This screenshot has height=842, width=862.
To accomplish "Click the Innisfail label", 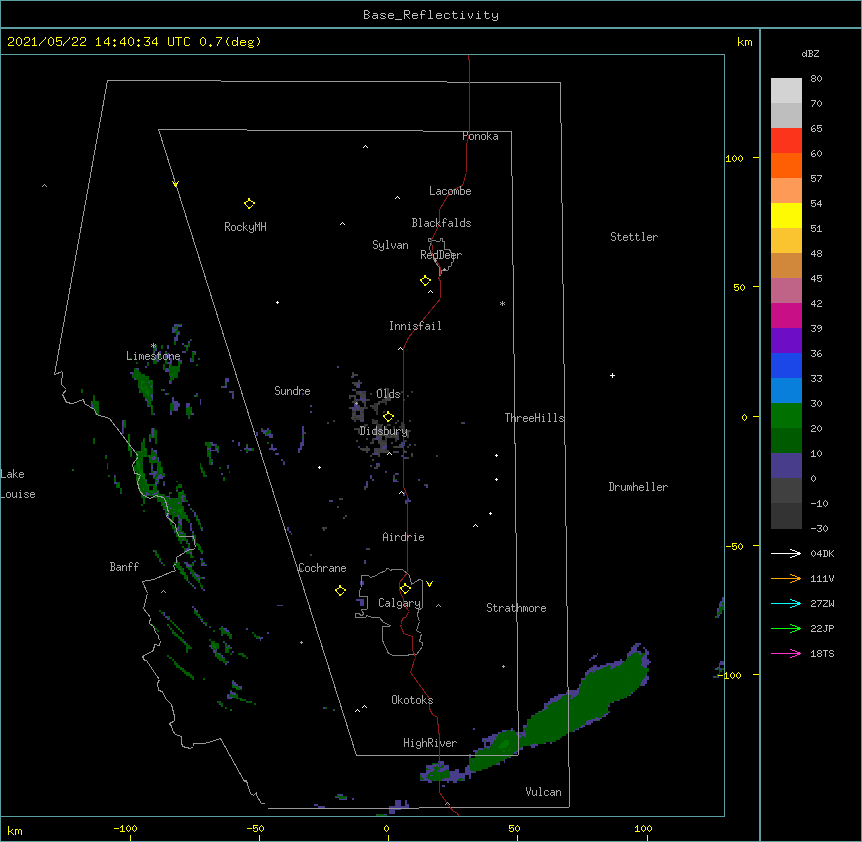I will [x=415, y=326].
